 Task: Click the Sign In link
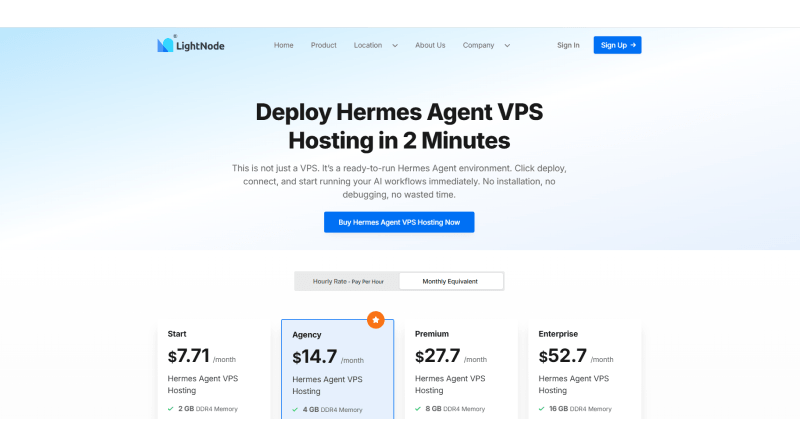(x=568, y=45)
